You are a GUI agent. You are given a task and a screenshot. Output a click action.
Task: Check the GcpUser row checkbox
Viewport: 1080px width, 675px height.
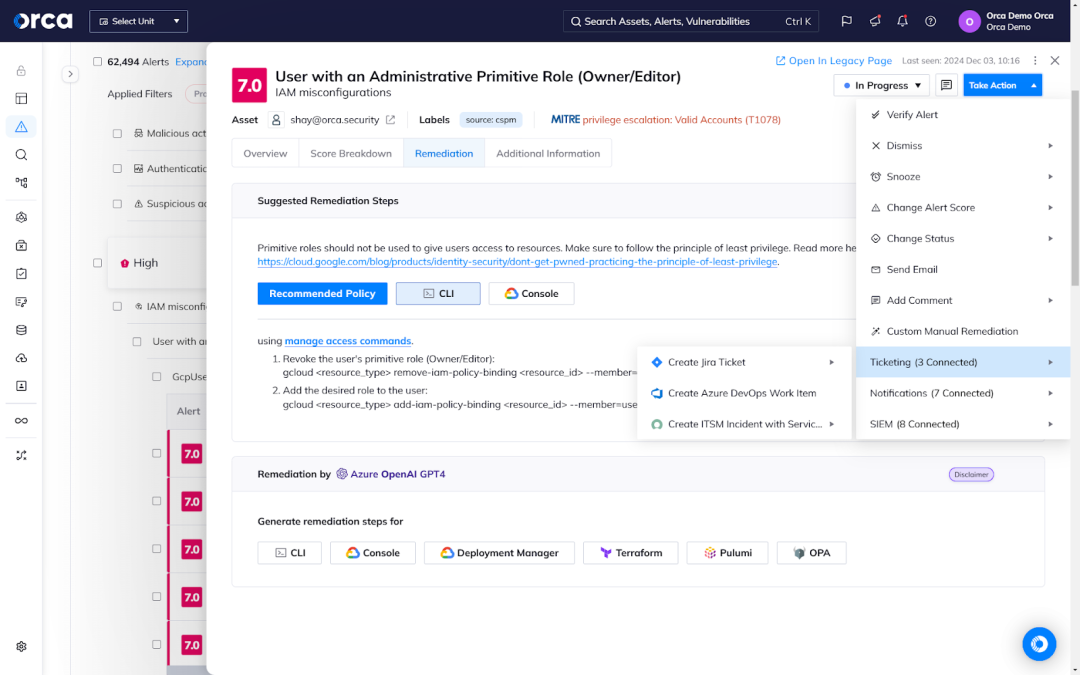pyautogui.click(x=157, y=377)
